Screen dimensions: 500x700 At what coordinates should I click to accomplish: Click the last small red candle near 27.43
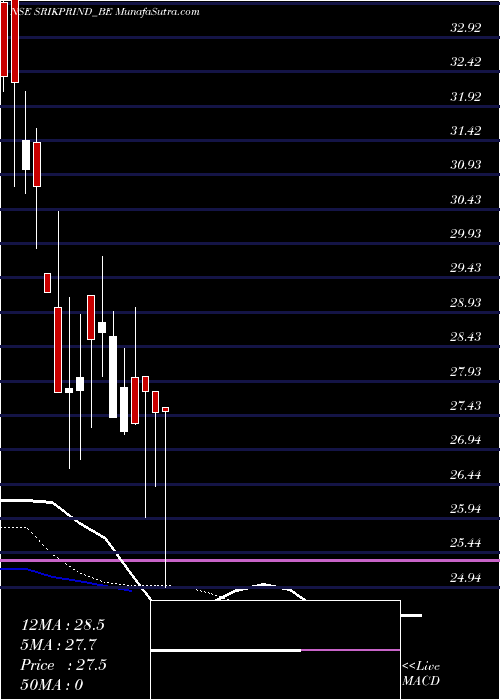tap(166, 409)
